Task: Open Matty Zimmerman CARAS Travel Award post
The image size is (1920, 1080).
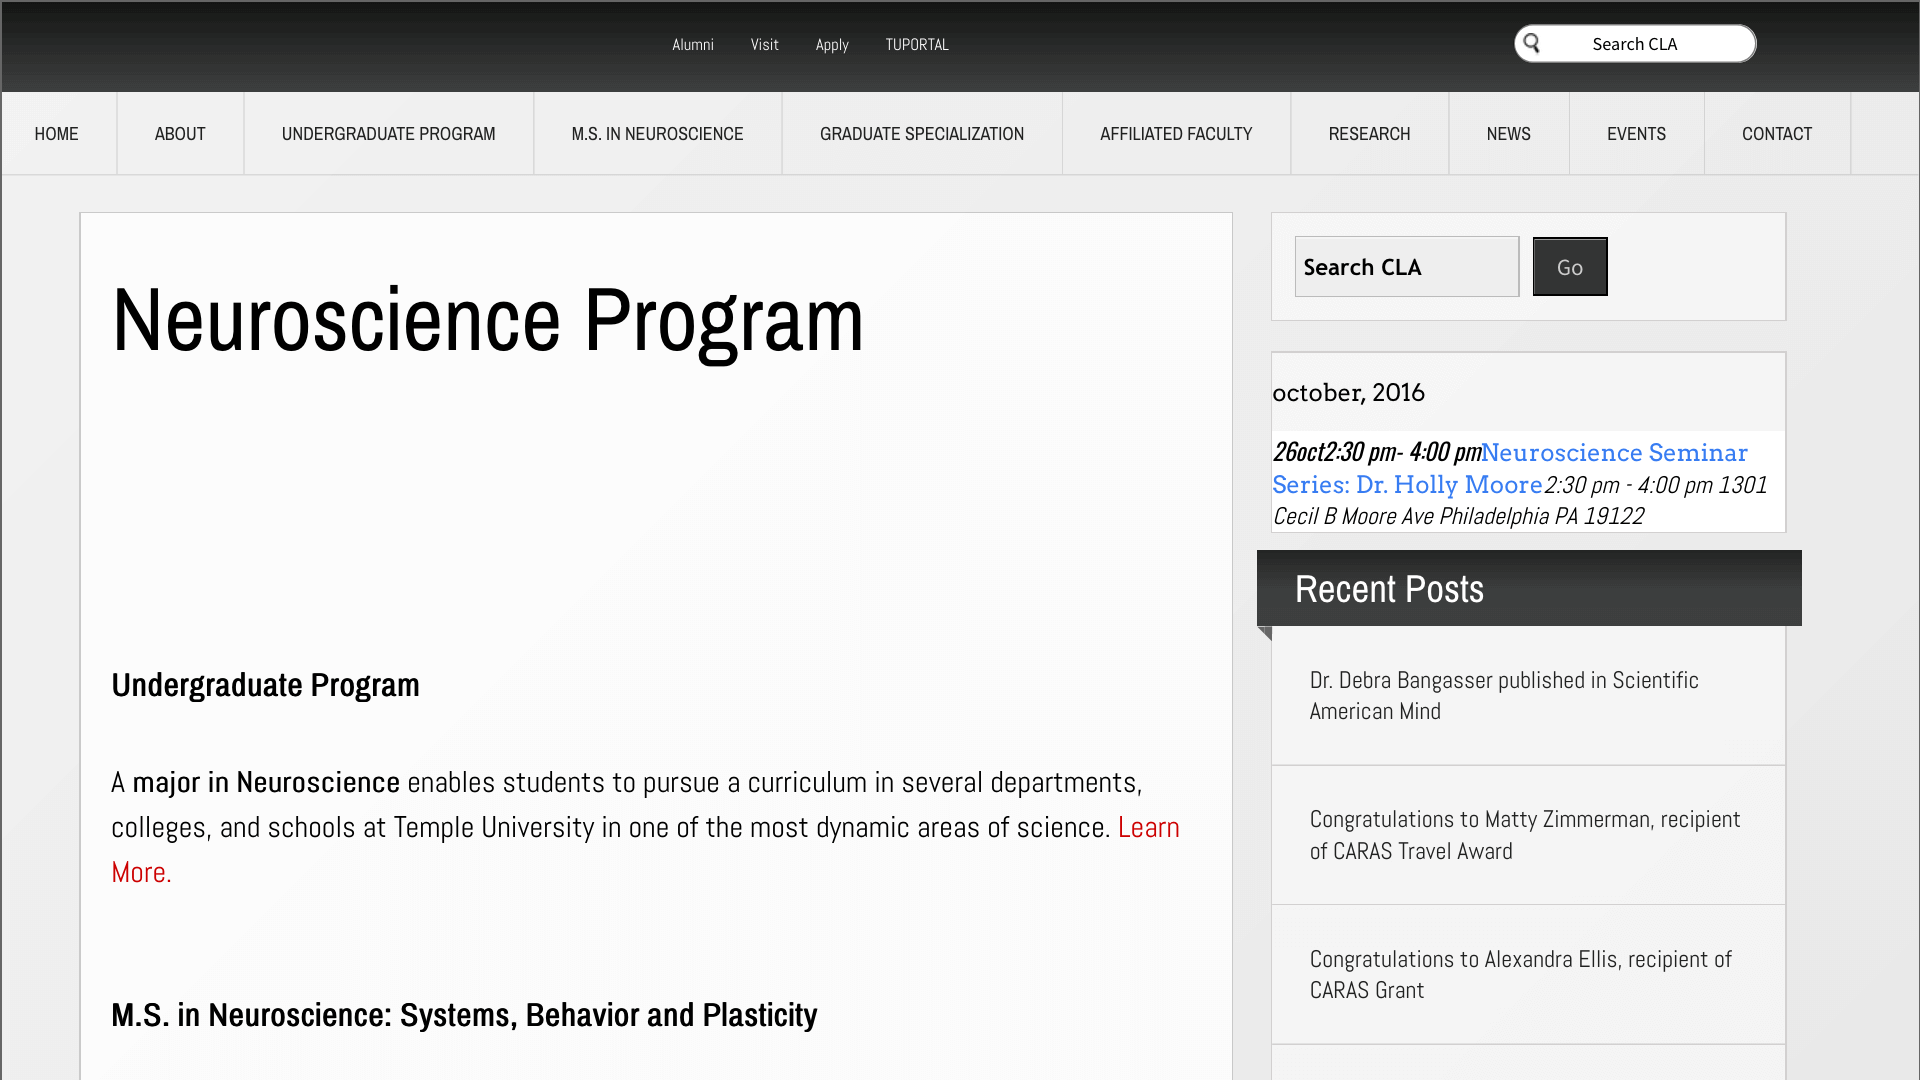Action: point(1524,835)
